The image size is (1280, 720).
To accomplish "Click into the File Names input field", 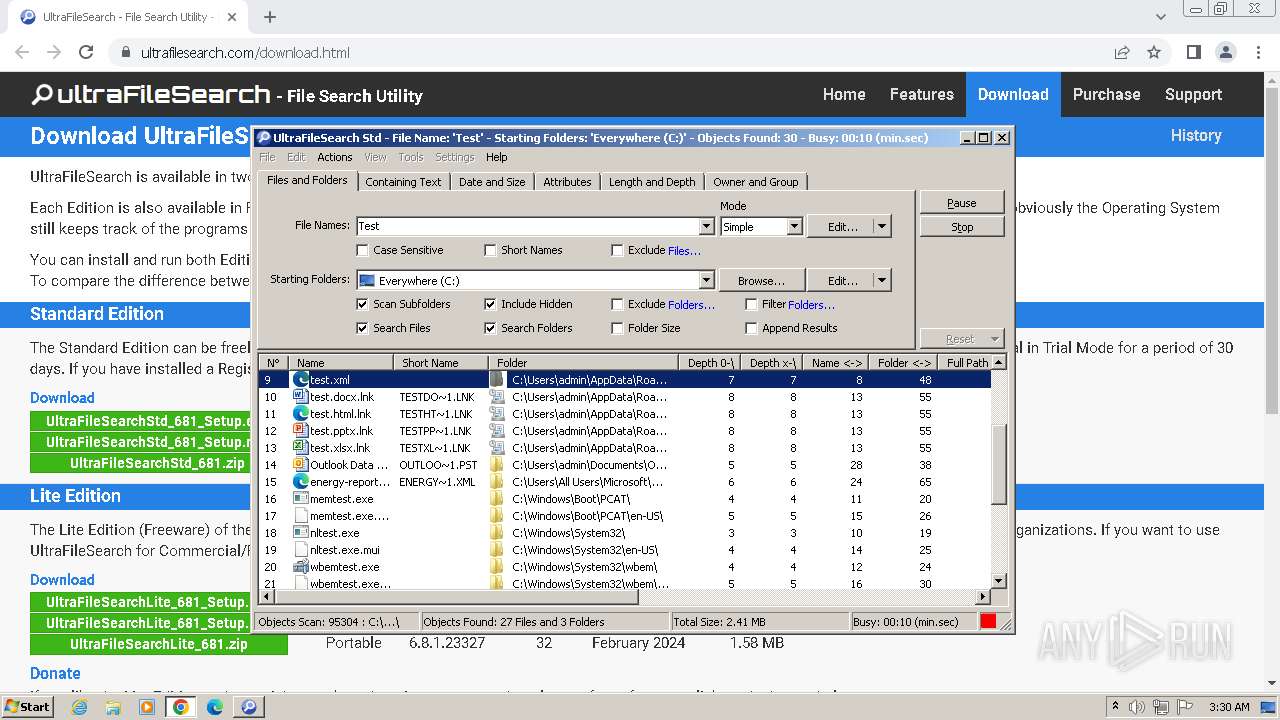I will 528,227.
